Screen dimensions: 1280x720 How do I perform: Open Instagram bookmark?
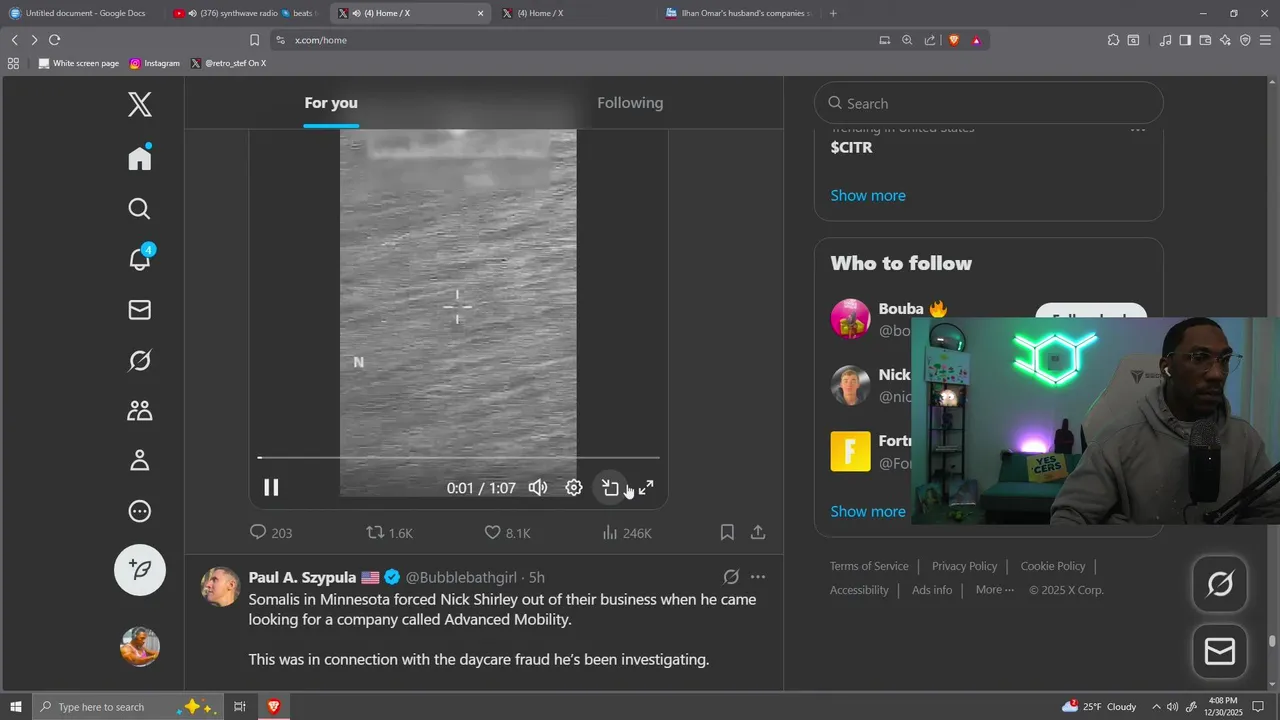pyautogui.click(x=155, y=63)
